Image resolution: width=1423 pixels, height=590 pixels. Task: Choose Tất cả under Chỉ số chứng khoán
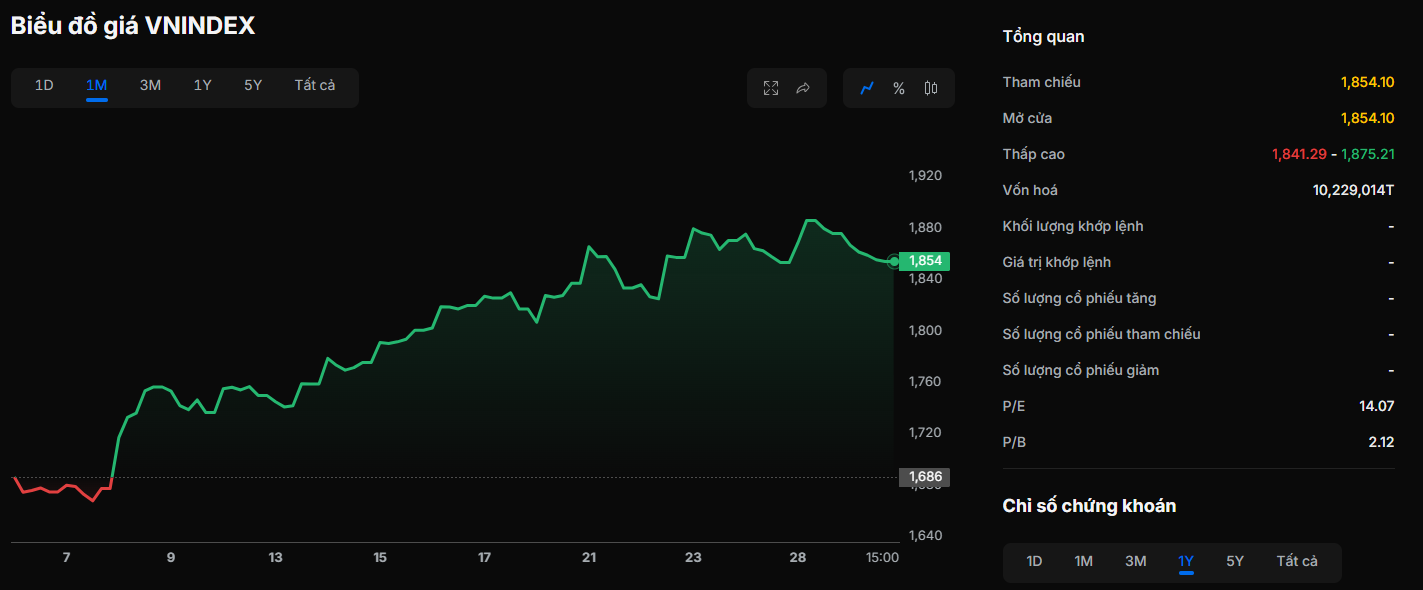1297,562
